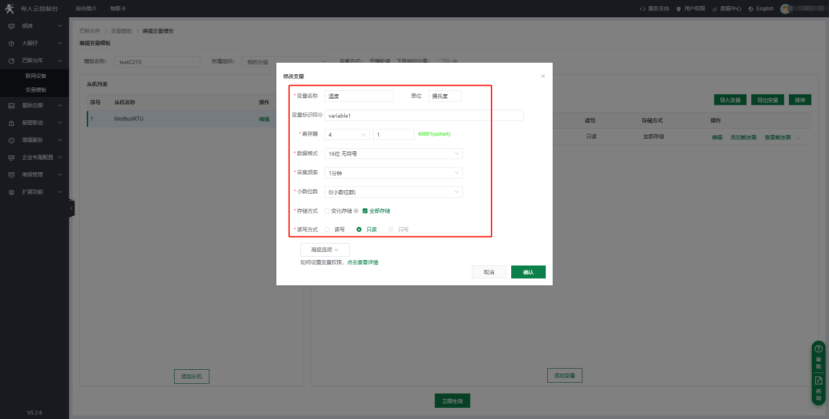
Task: Click the help icon beside 变量标识符 label
Action: coord(320,115)
